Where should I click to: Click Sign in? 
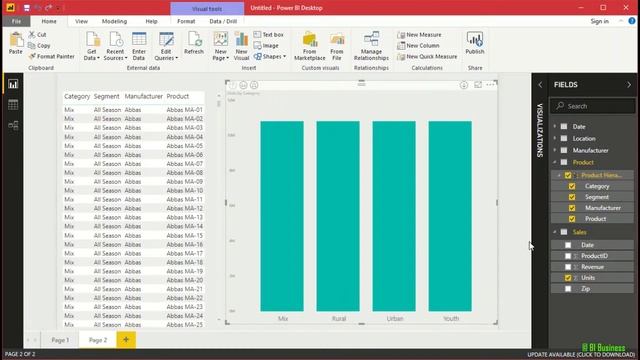point(600,21)
